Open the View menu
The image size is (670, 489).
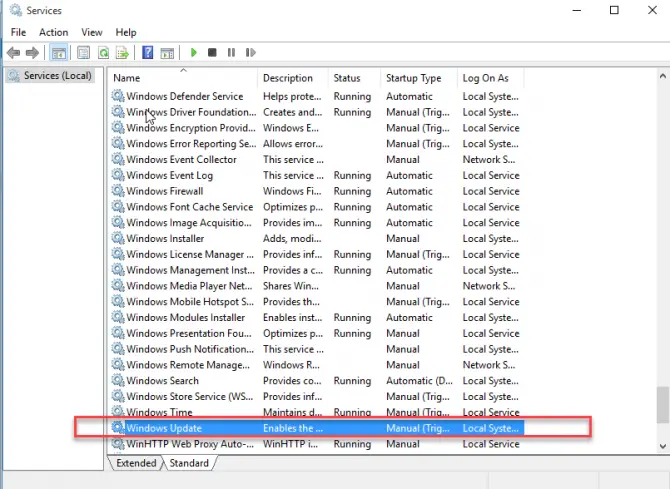[92, 32]
